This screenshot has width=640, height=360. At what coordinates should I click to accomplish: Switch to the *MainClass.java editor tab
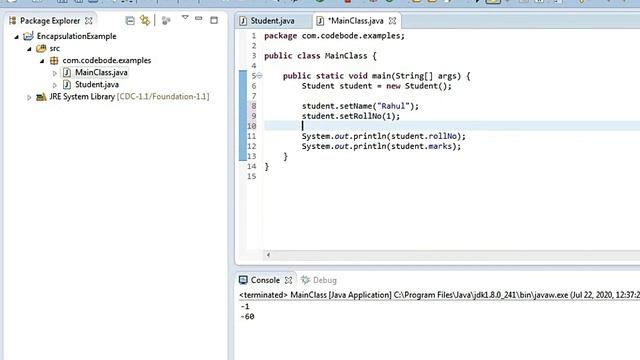[355, 20]
